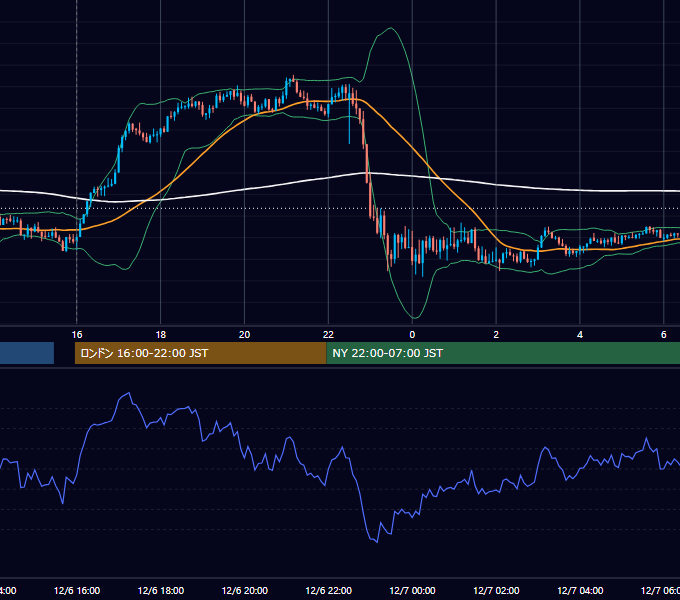
Task: Click the NY 22:00-07:00 JST session bar
Action: click(503, 353)
